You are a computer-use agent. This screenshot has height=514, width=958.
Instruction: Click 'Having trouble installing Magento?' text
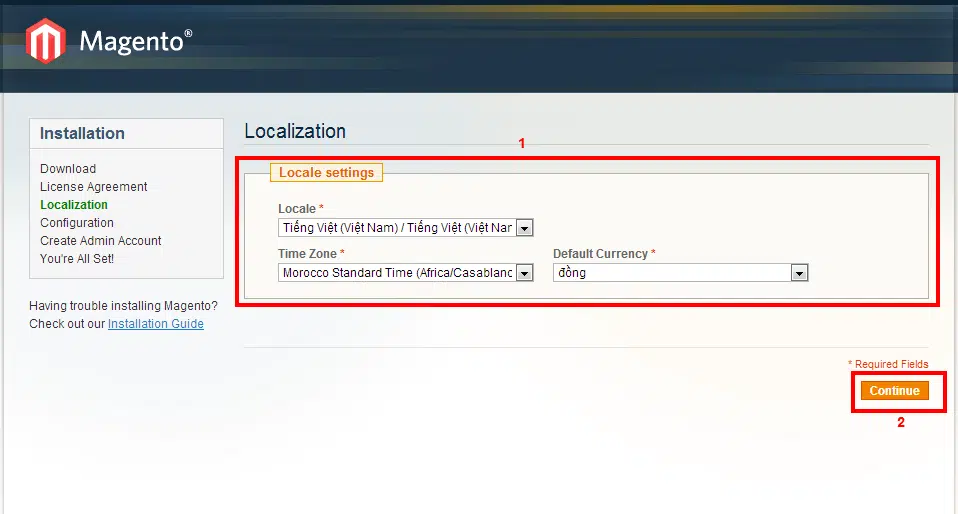[123, 306]
